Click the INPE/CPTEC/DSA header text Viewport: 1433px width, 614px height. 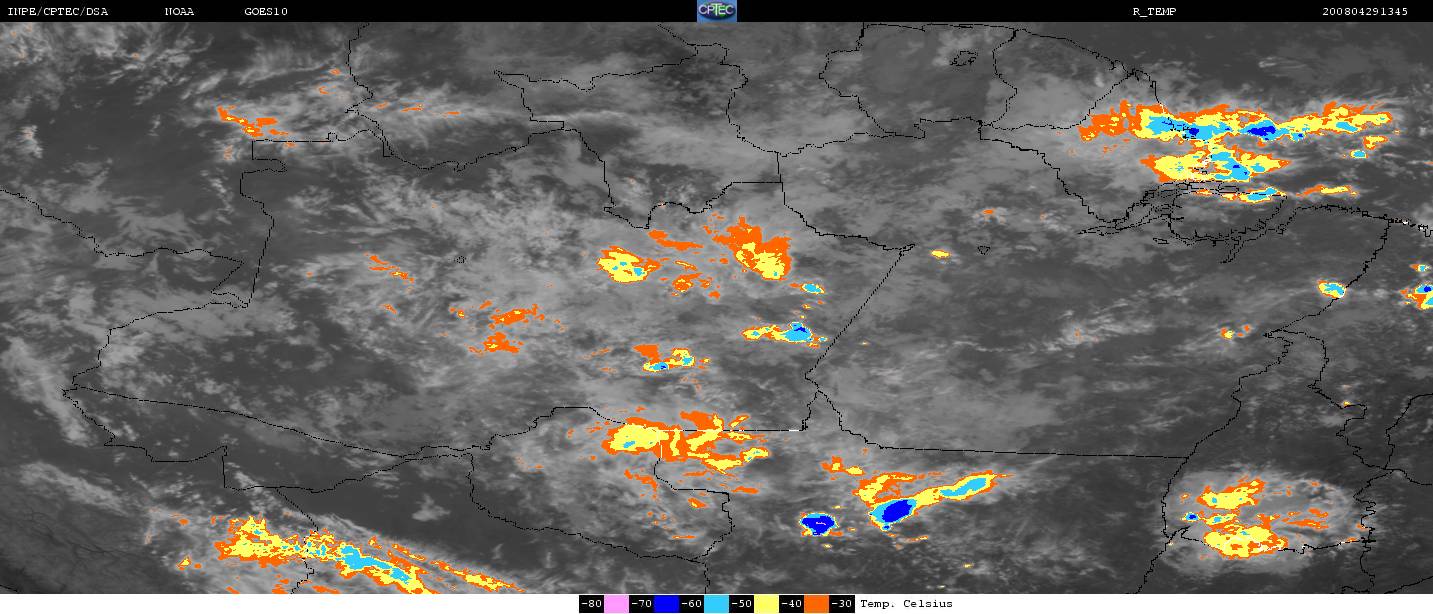click(57, 12)
